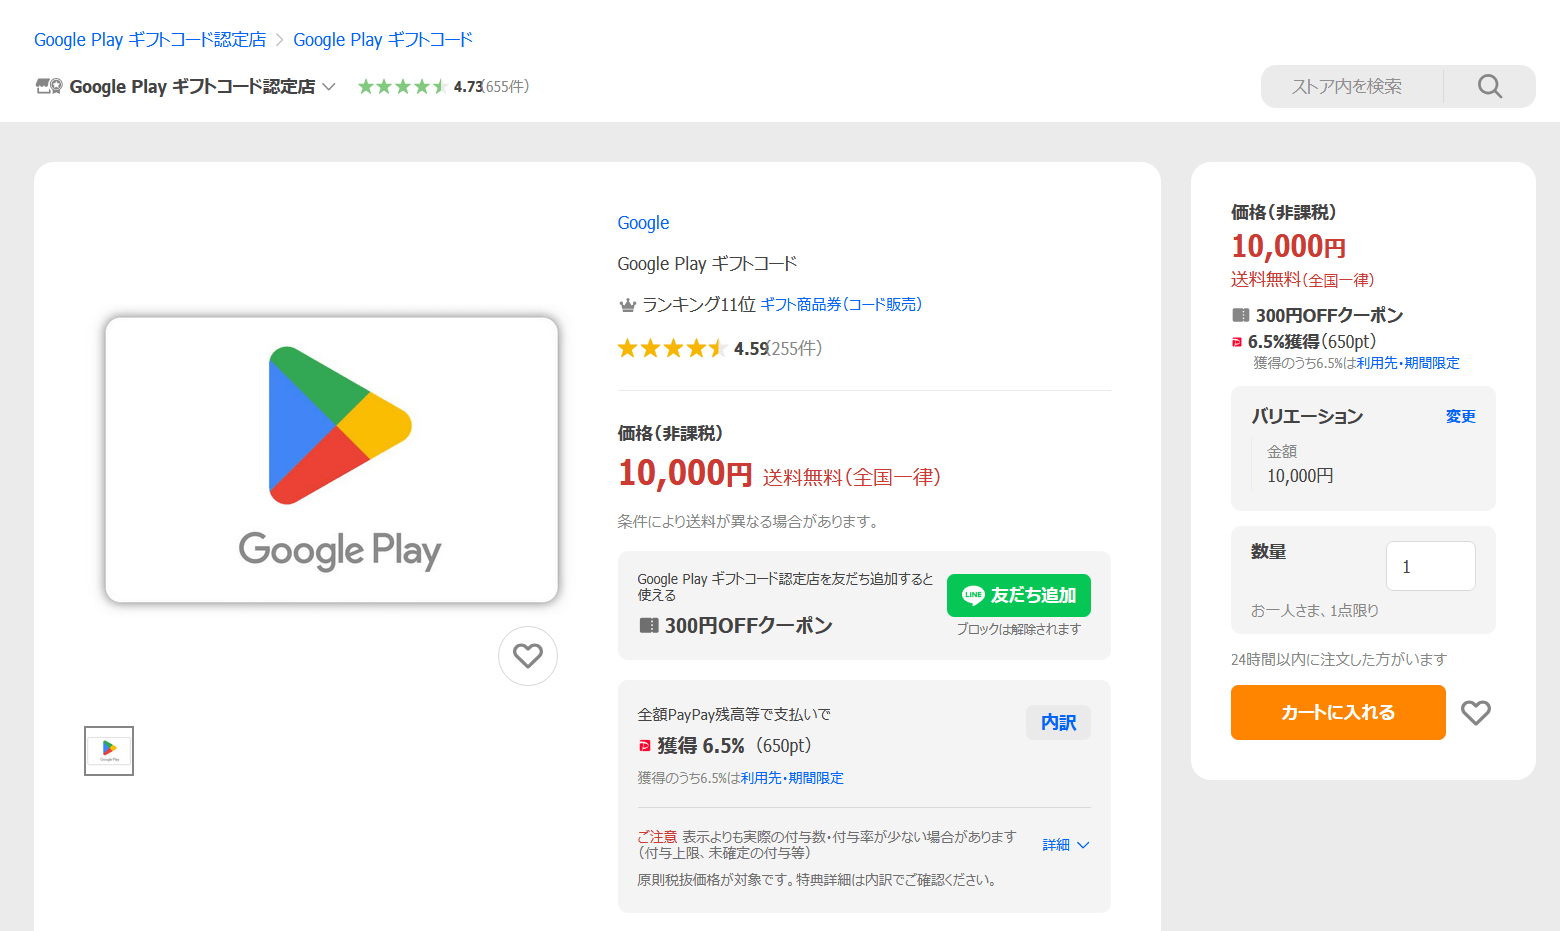The width and height of the screenshot is (1560, 931).
Task: Add item with カートに入れる button
Action: point(1338,713)
